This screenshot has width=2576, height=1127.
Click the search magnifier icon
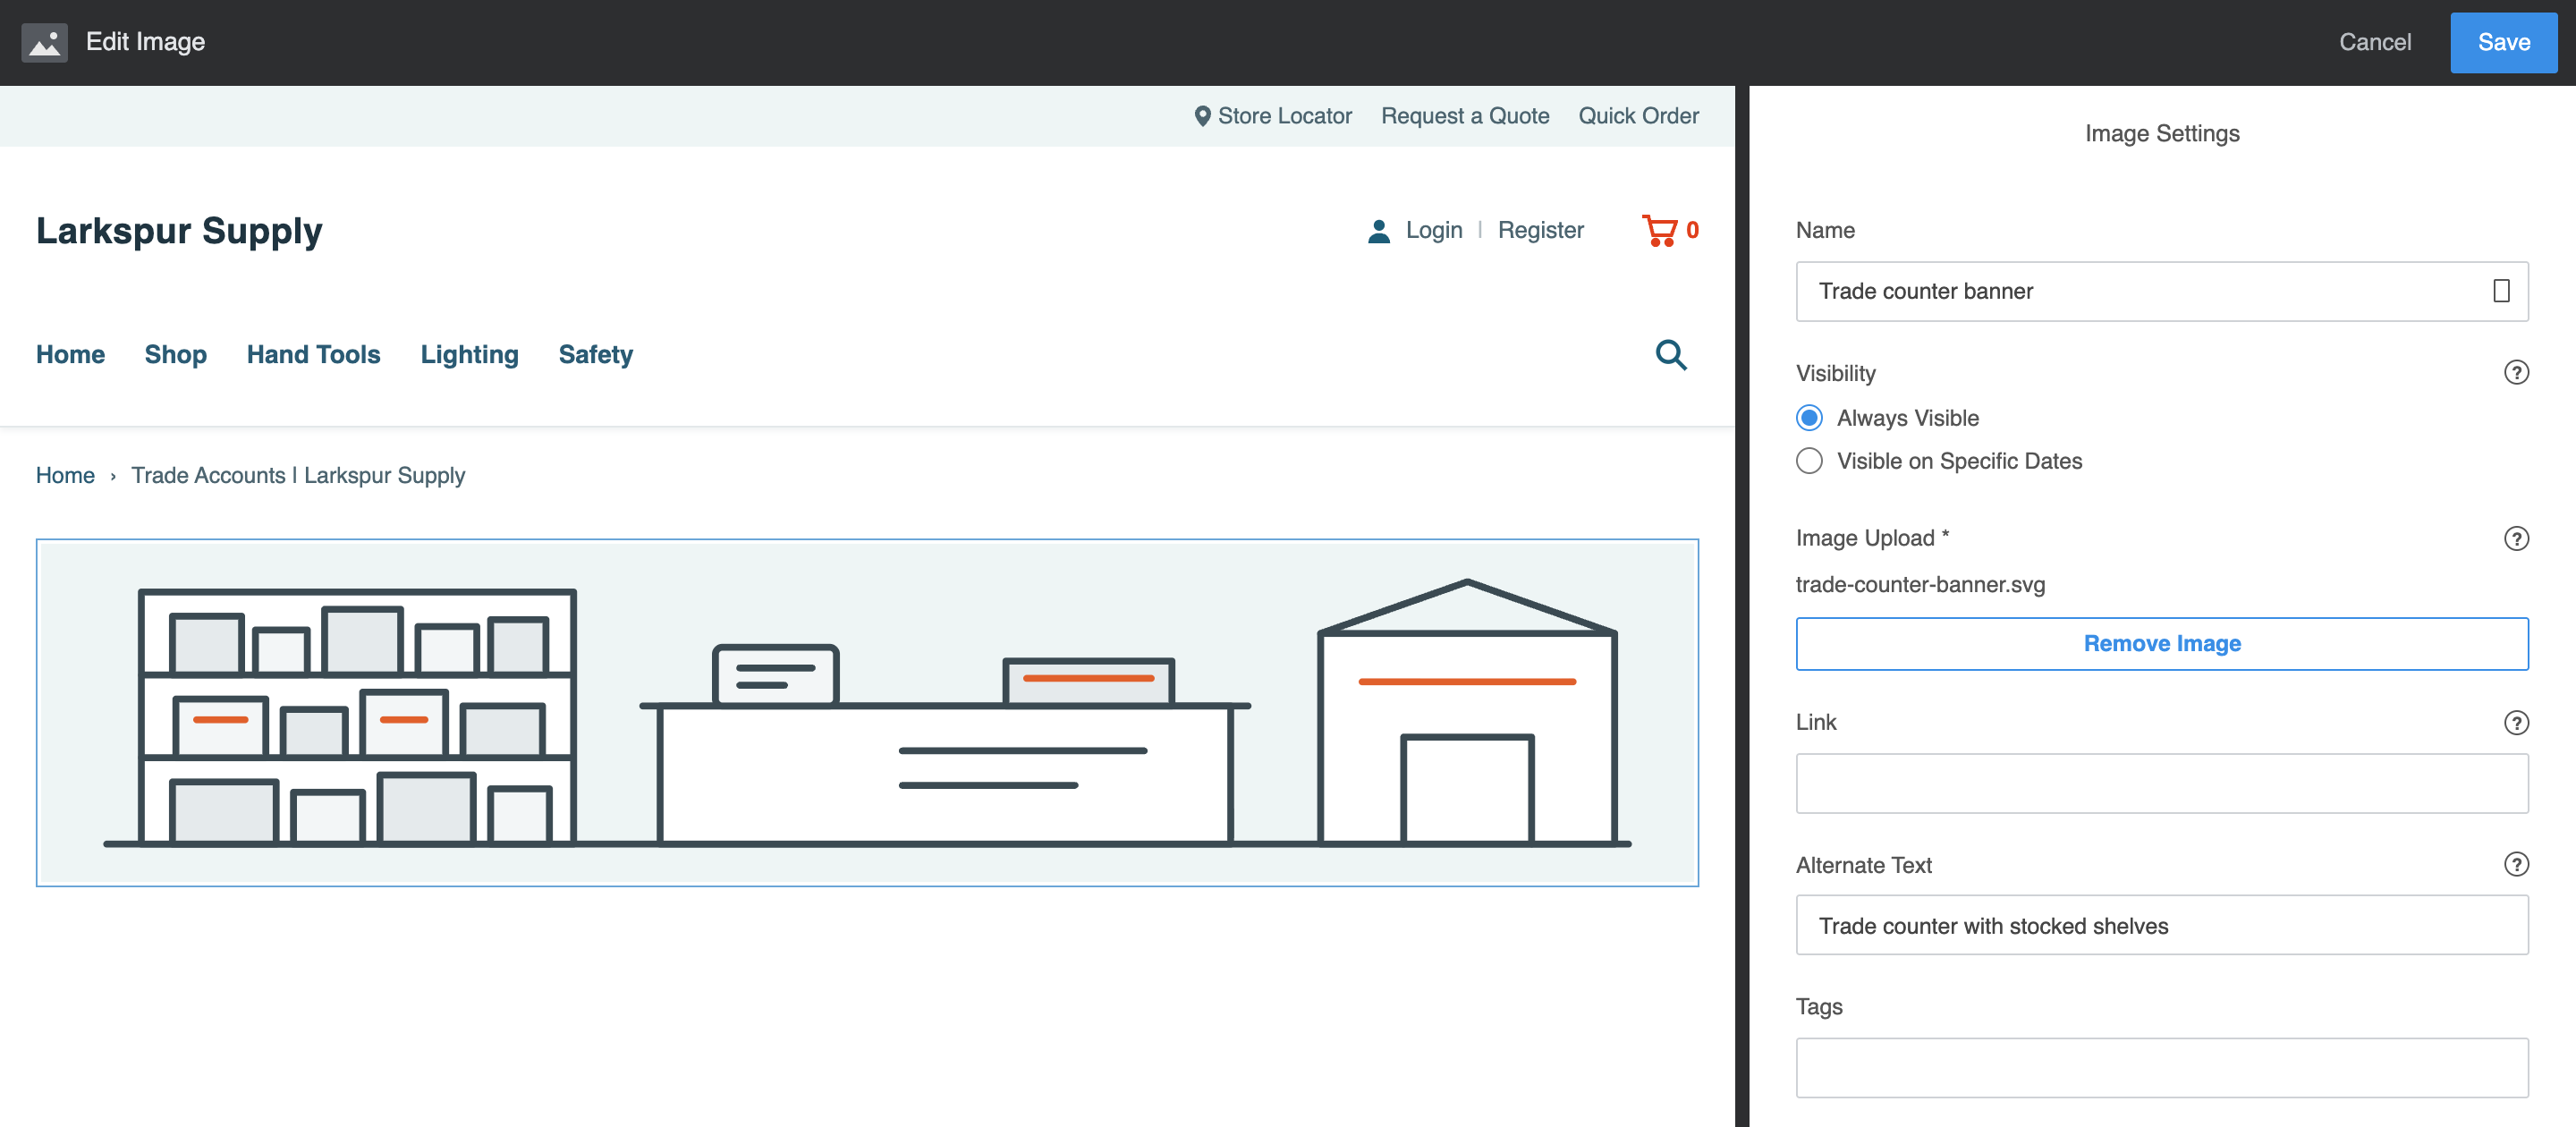[x=1670, y=354]
